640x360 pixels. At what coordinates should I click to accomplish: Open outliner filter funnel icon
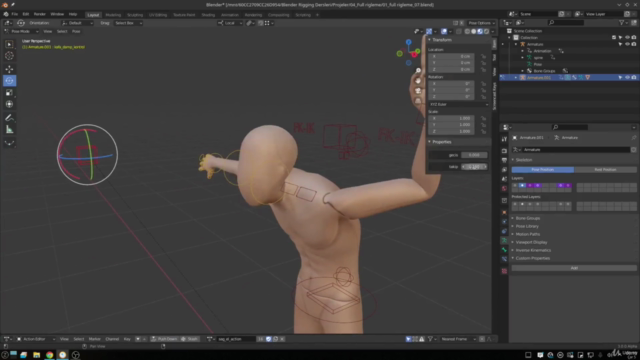[622, 23]
